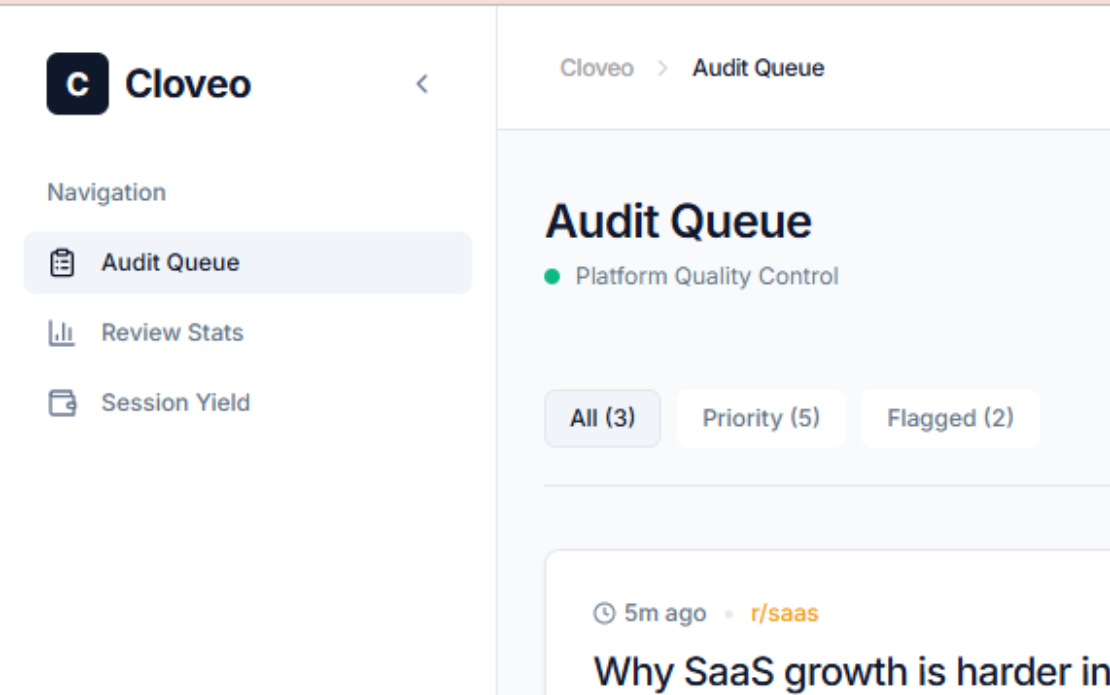The image size is (1110, 695).
Task: Click the clipboard icon beside Audit Queue
Action: tap(62, 263)
